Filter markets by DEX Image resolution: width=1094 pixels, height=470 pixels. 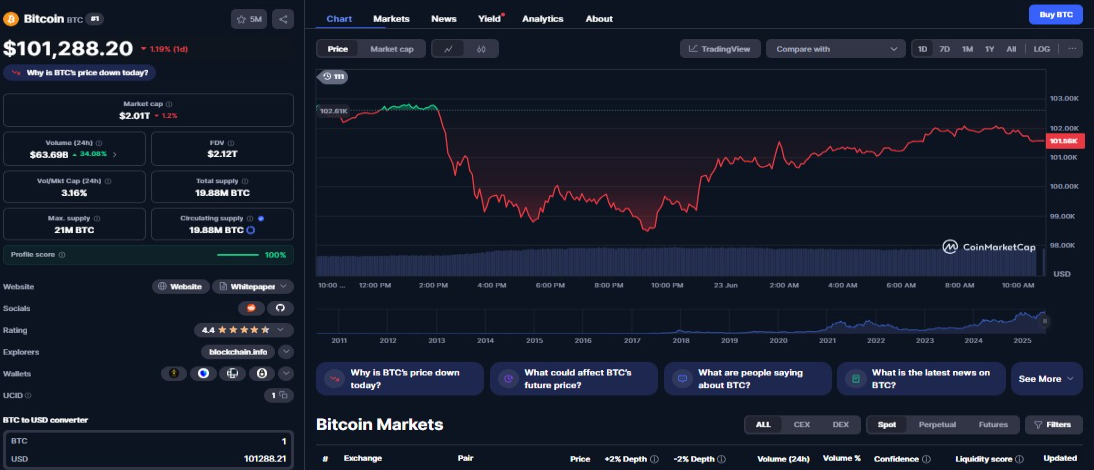841,425
